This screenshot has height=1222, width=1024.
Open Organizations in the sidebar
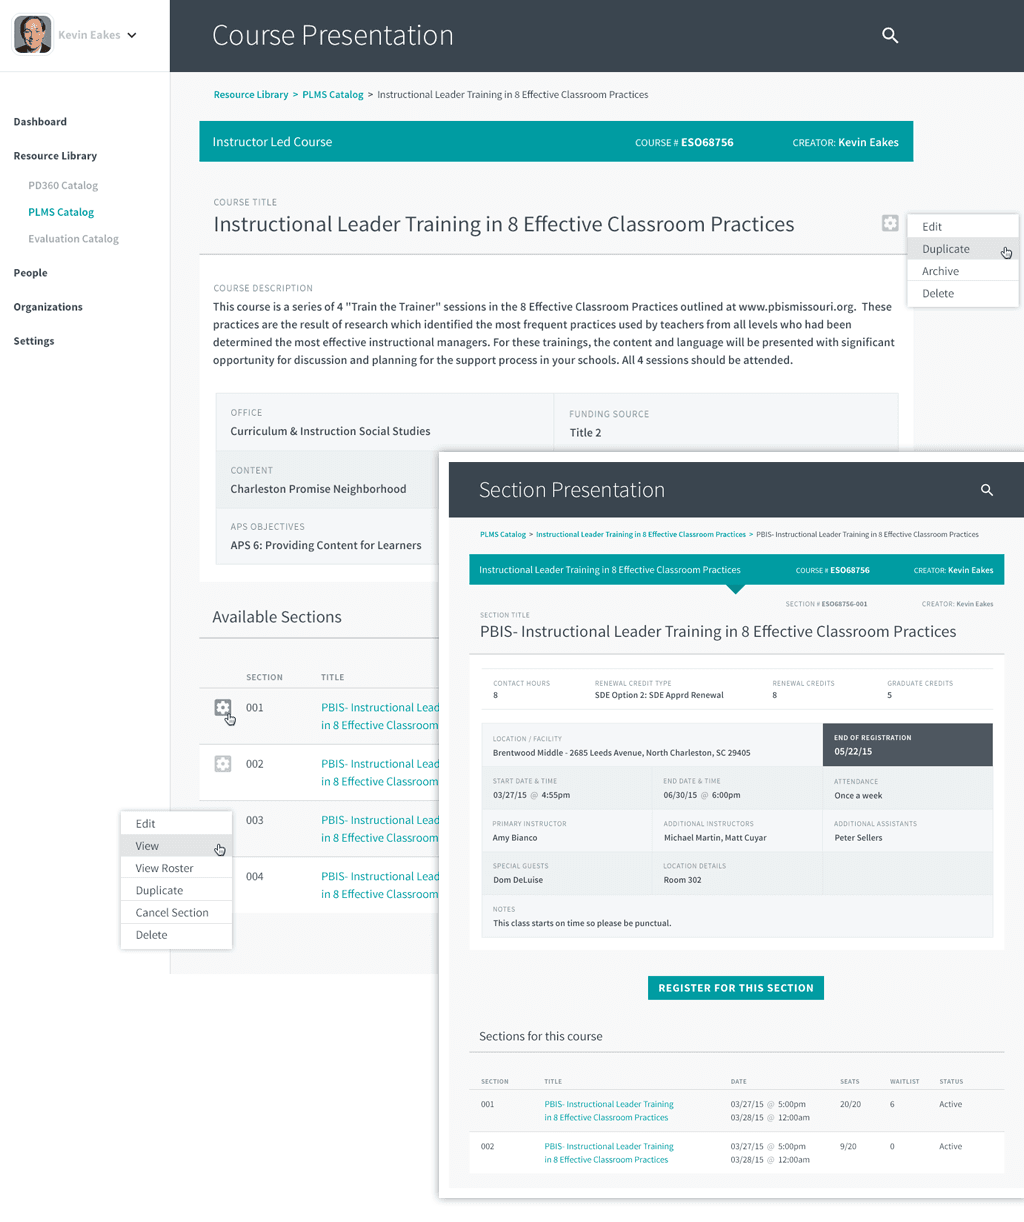pos(48,307)
